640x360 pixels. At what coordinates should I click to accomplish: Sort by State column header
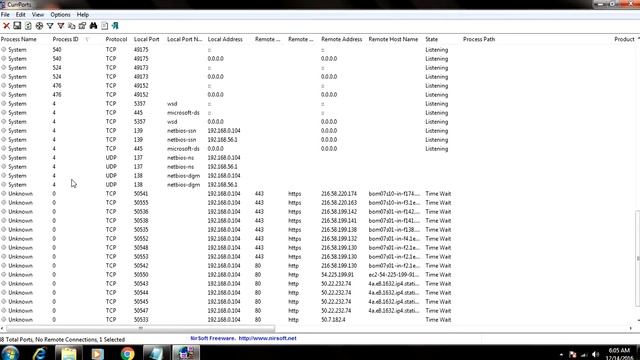click(431, 39)
